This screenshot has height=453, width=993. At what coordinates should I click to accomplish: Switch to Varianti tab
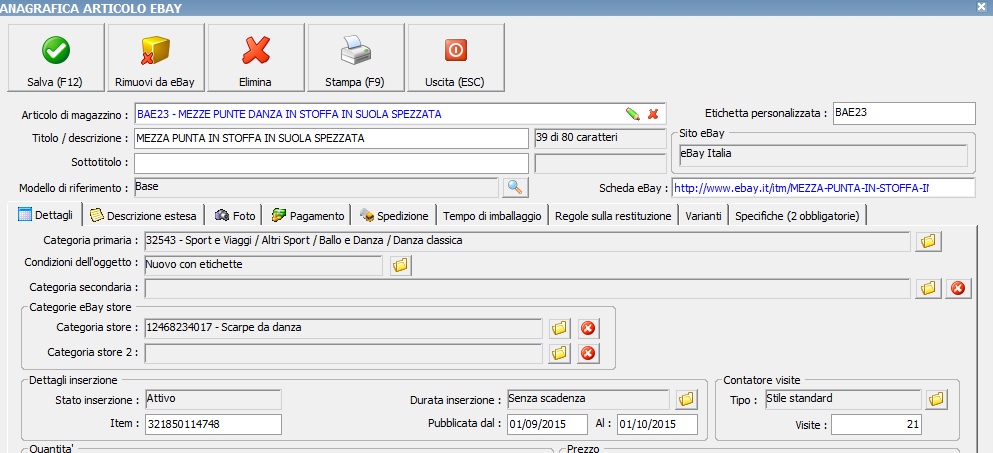click(704, 216)
